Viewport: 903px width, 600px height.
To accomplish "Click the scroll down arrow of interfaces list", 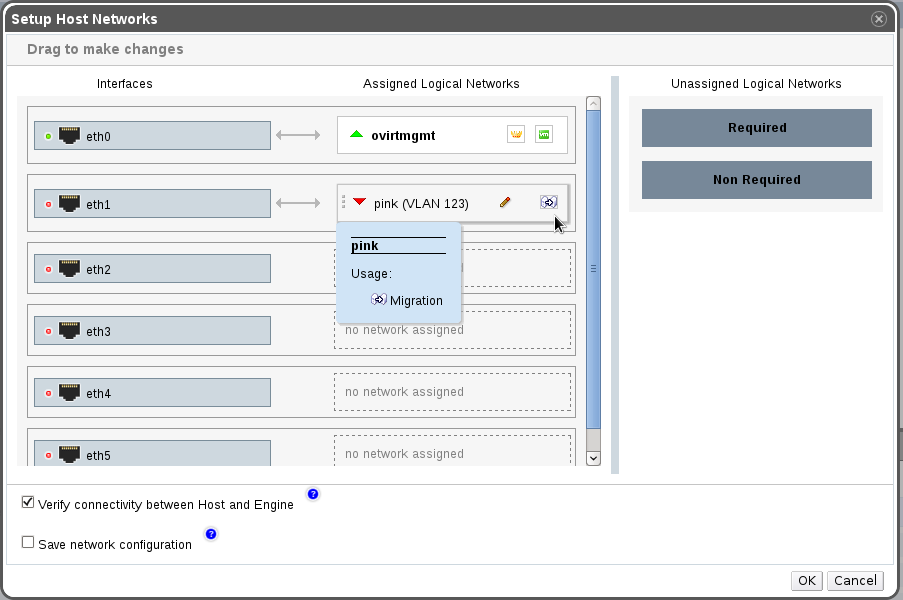I will (593, 457).
